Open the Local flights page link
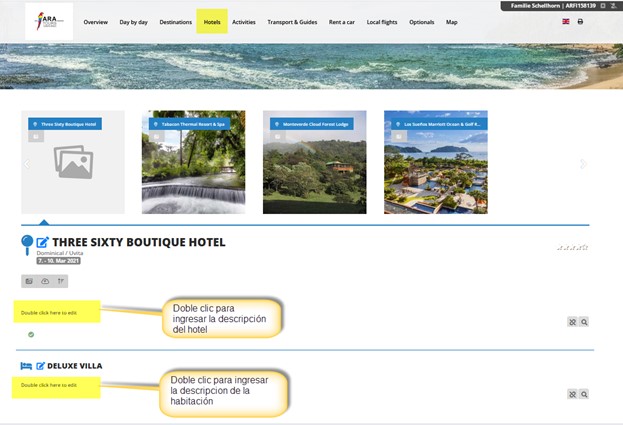This screenshot has height=425, width=623. tap(383, 21)
